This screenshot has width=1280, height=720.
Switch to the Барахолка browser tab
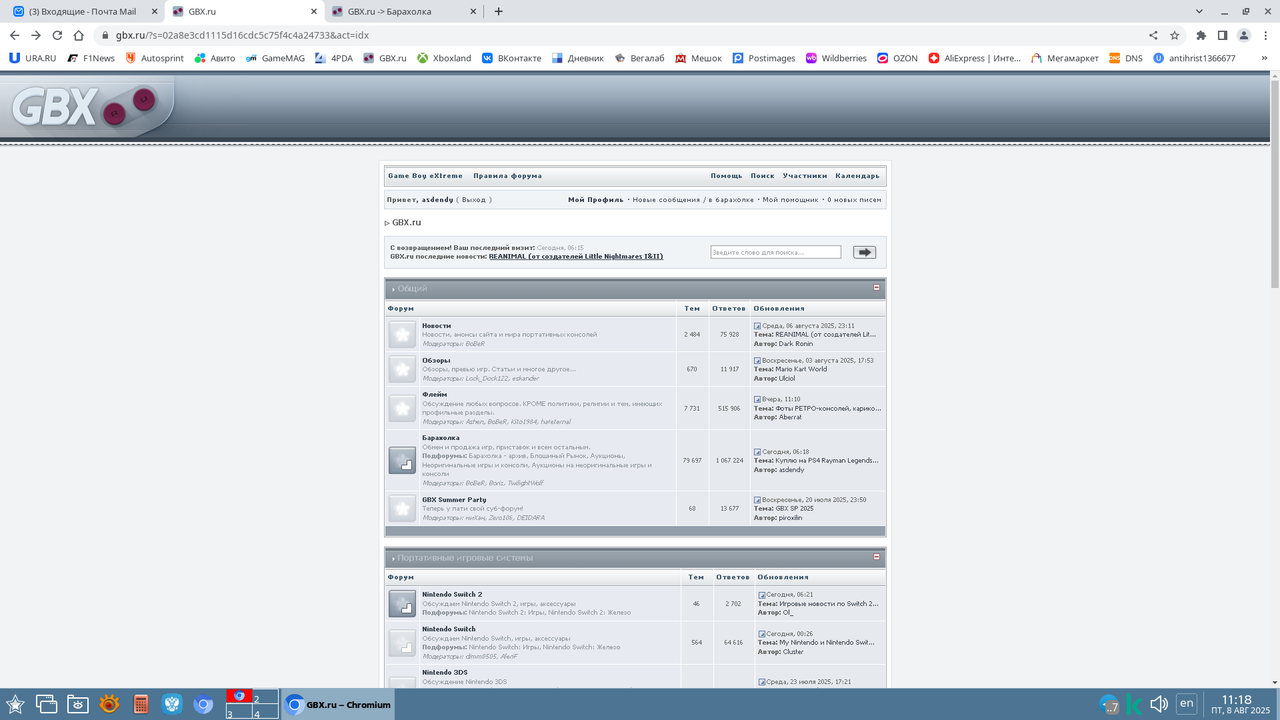coord(403,12)
